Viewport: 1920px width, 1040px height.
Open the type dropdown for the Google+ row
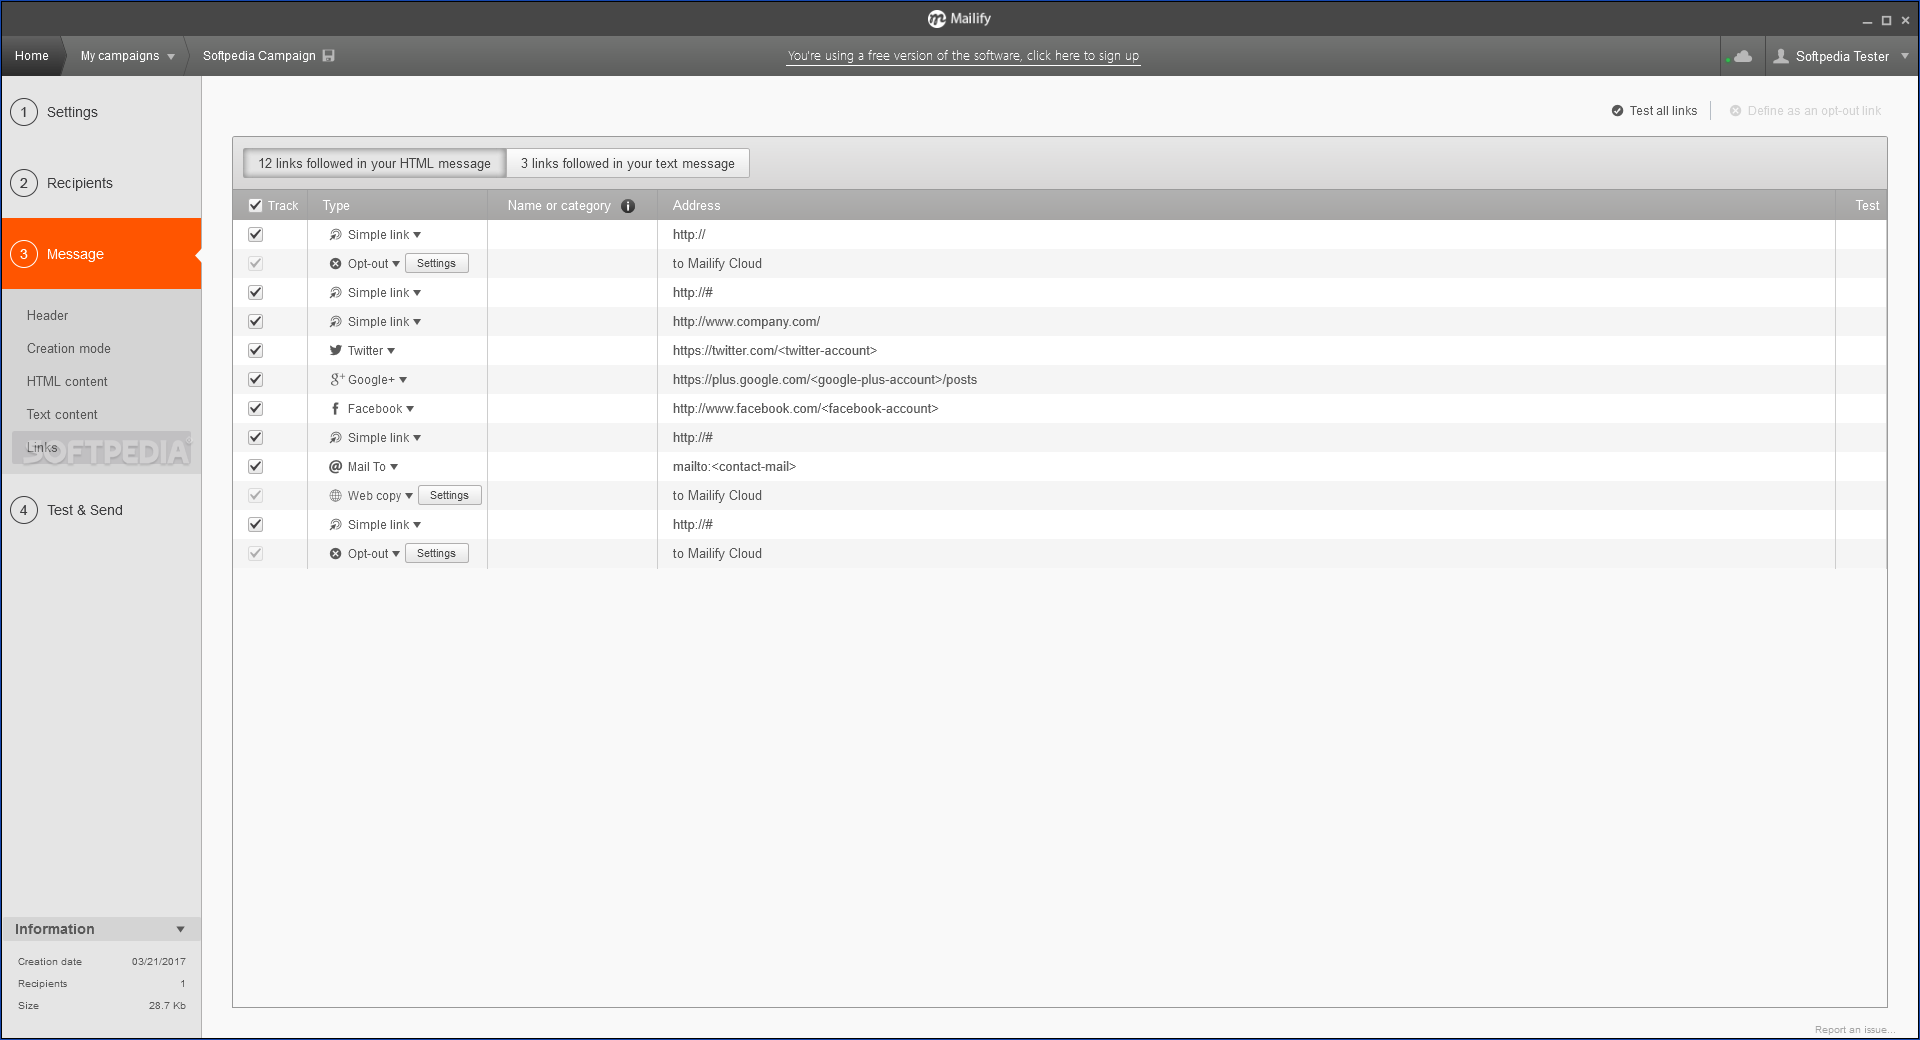[x=403, y=380]
